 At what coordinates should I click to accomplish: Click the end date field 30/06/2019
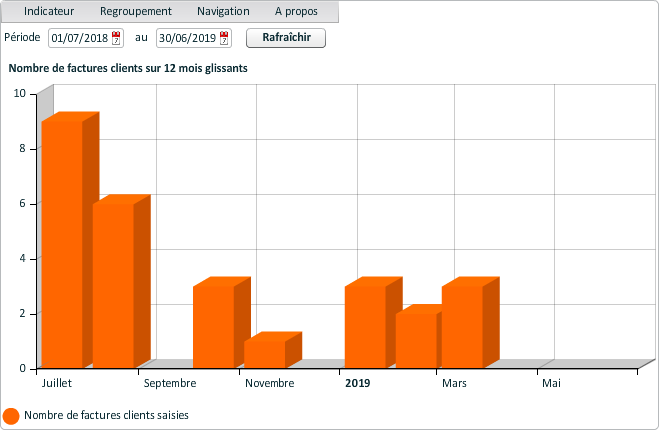(194, 38)
